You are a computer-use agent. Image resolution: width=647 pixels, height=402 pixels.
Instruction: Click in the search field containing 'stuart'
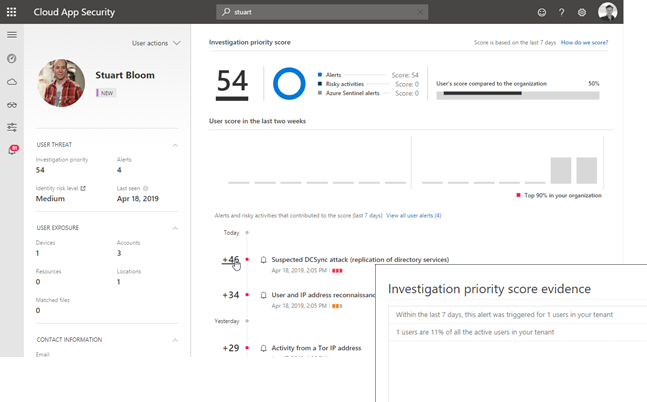click(320, 12)
